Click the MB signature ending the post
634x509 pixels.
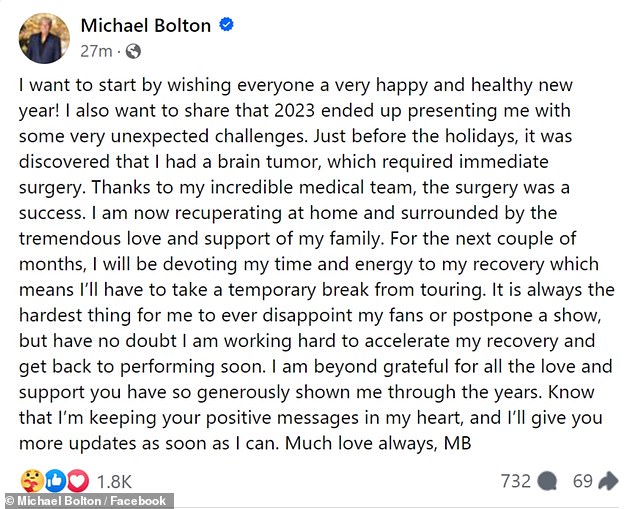(458, 444)
